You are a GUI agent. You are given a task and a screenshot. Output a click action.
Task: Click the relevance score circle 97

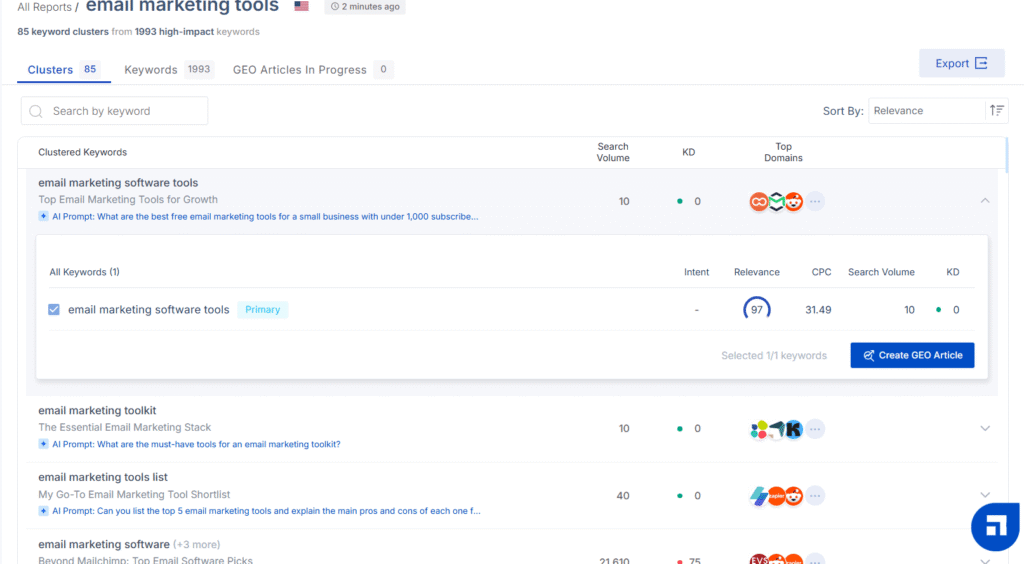[x=757, y=309]
